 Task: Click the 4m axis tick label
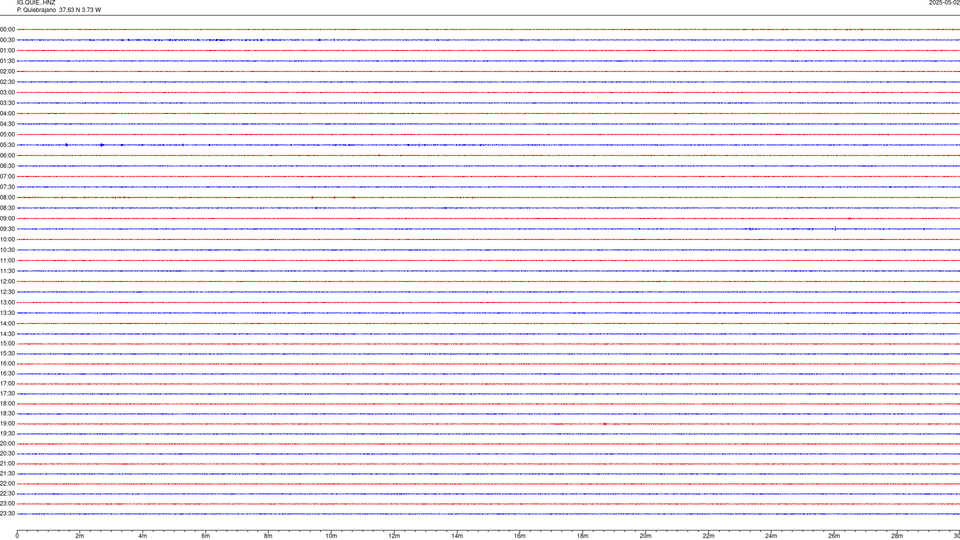143,536
